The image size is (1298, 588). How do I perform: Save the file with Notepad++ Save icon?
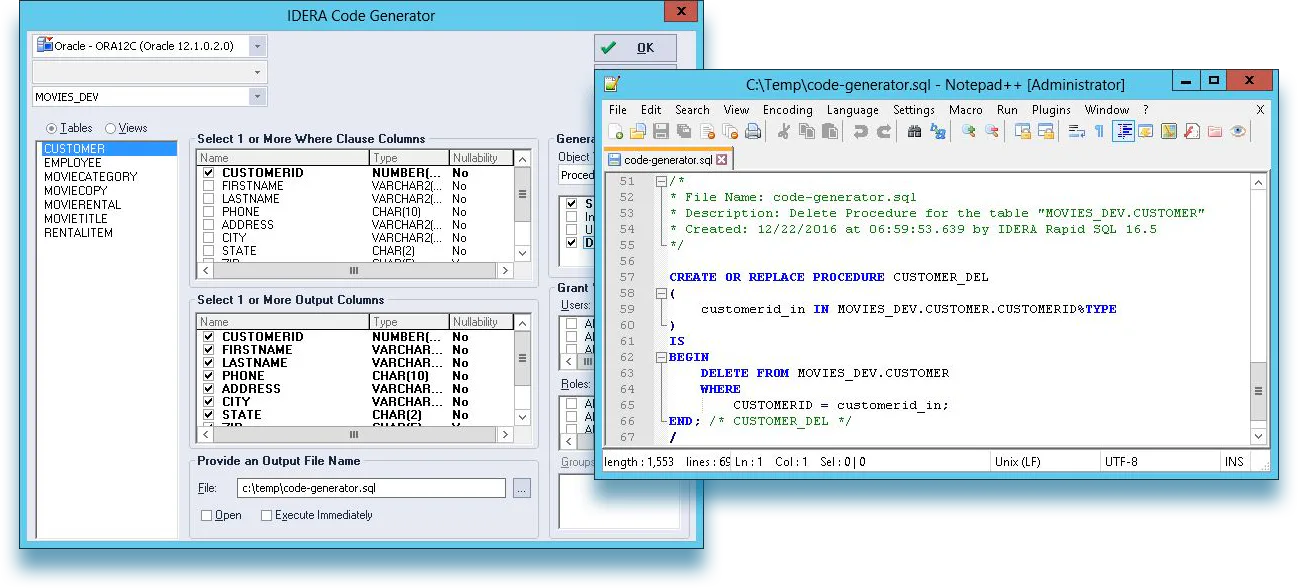click(x=661, y=131)
